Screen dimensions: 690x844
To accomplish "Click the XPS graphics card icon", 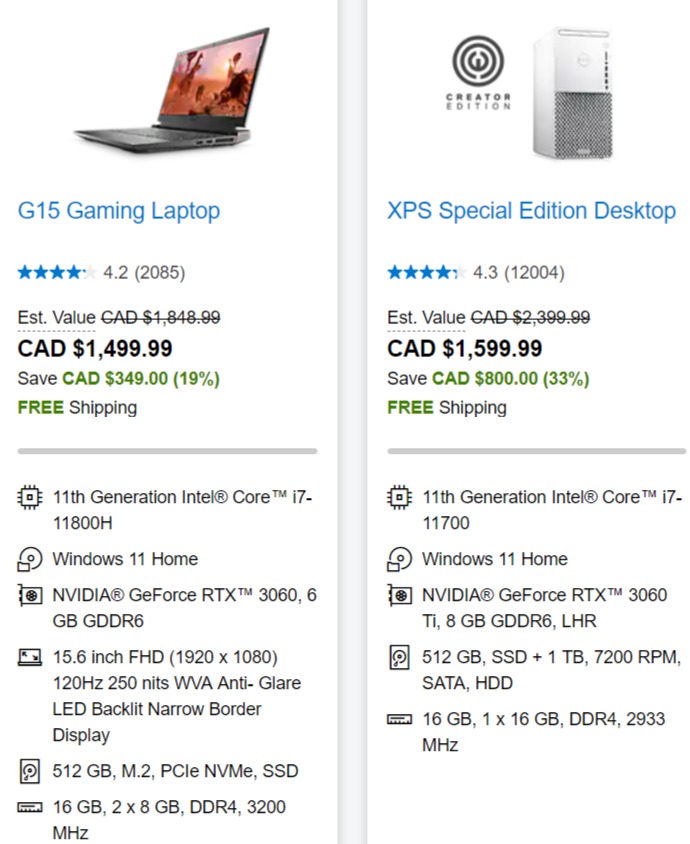I will point(400,595).
